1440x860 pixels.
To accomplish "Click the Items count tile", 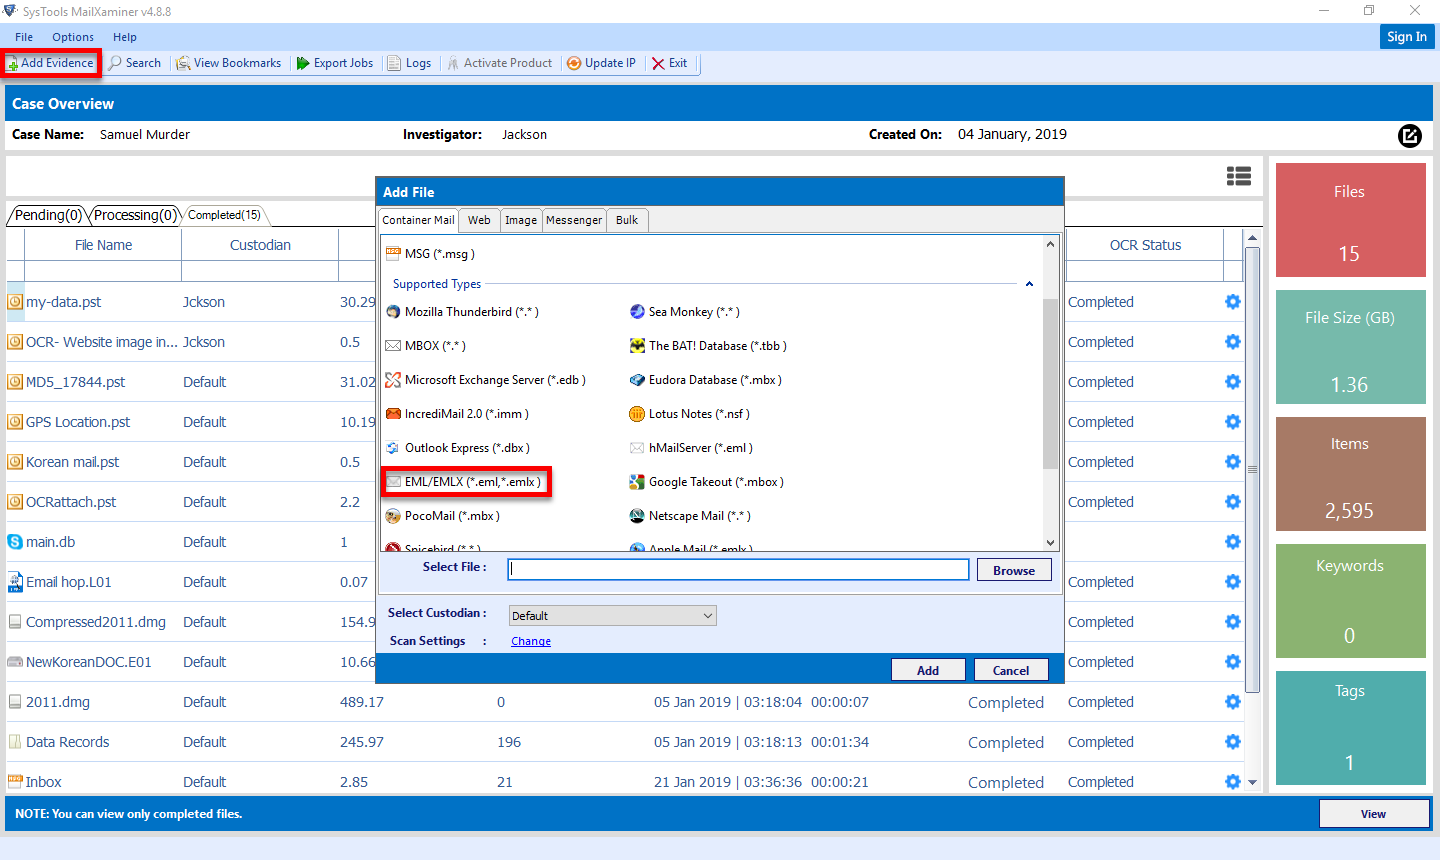I will point(1350,474).
